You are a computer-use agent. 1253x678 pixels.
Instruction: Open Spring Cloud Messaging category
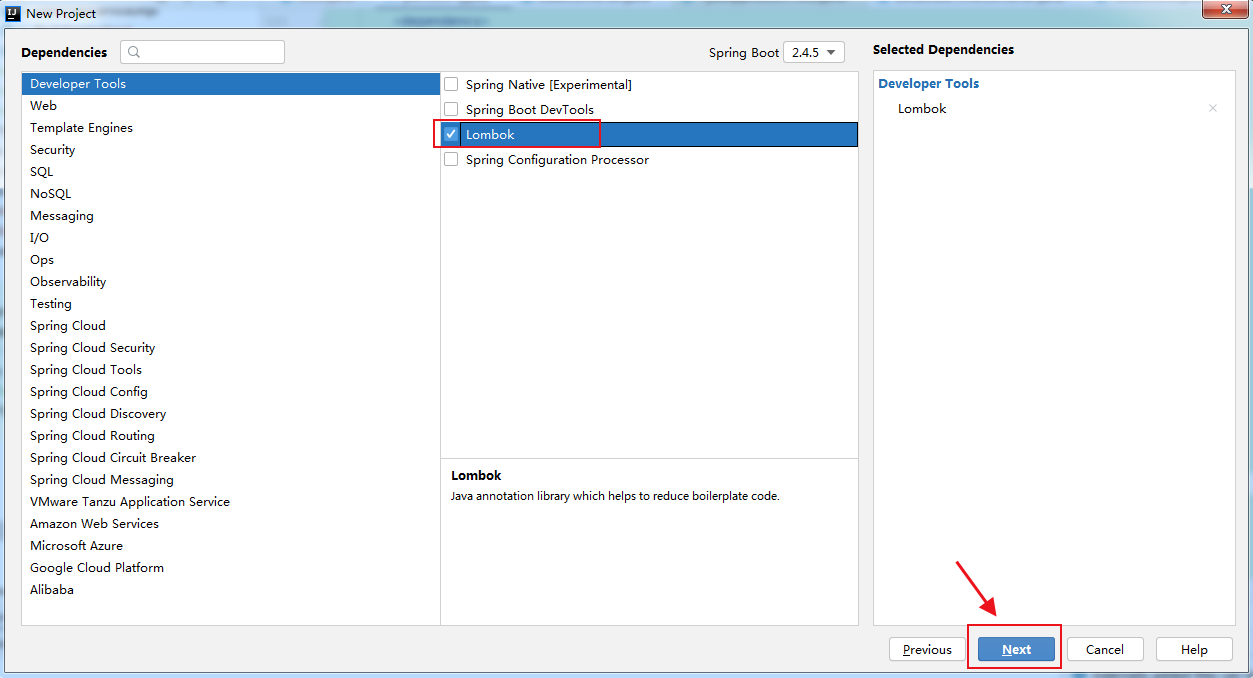pos(231,480)
